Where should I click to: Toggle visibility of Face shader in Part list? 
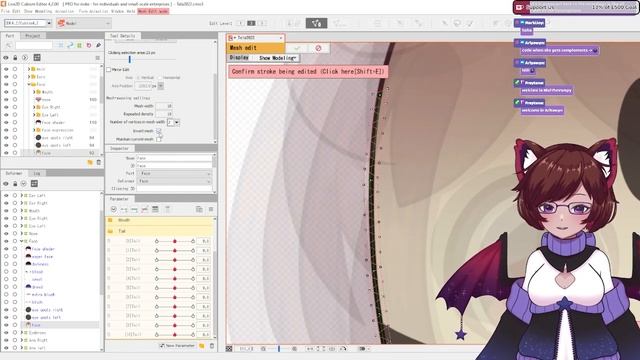tap(6, 122)
